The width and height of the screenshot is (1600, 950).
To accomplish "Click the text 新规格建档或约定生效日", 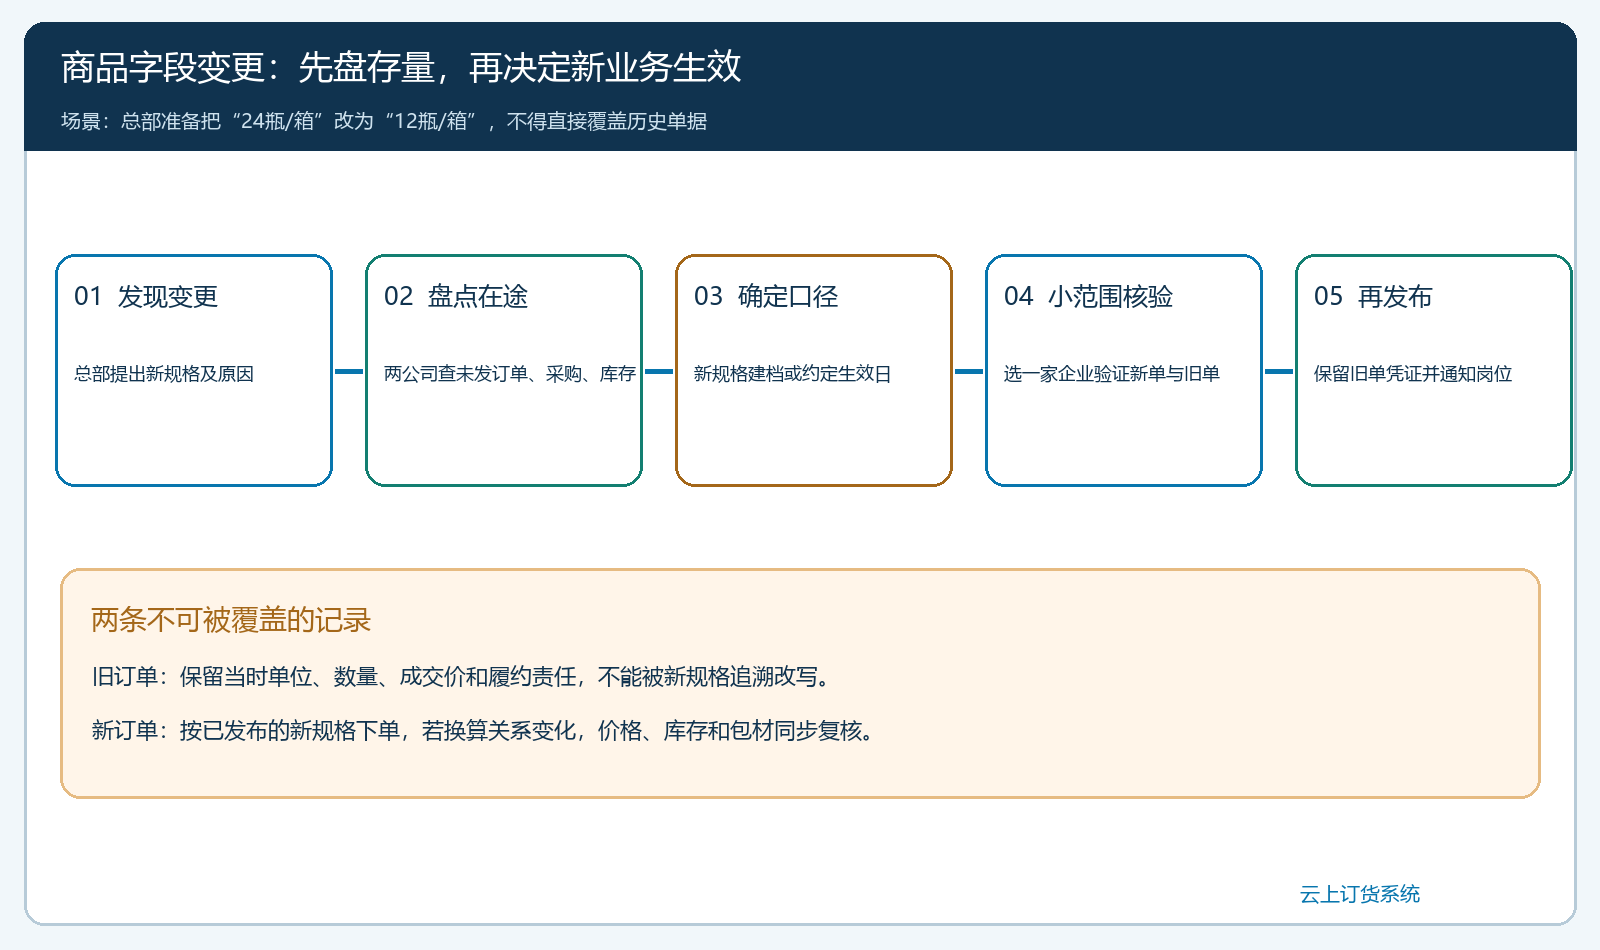I will coord(792,374).
